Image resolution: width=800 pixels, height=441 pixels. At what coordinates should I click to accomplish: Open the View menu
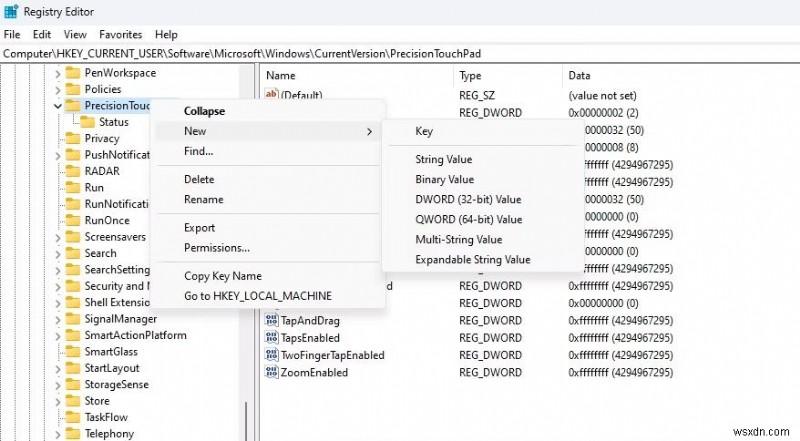(x=75, y=34)
